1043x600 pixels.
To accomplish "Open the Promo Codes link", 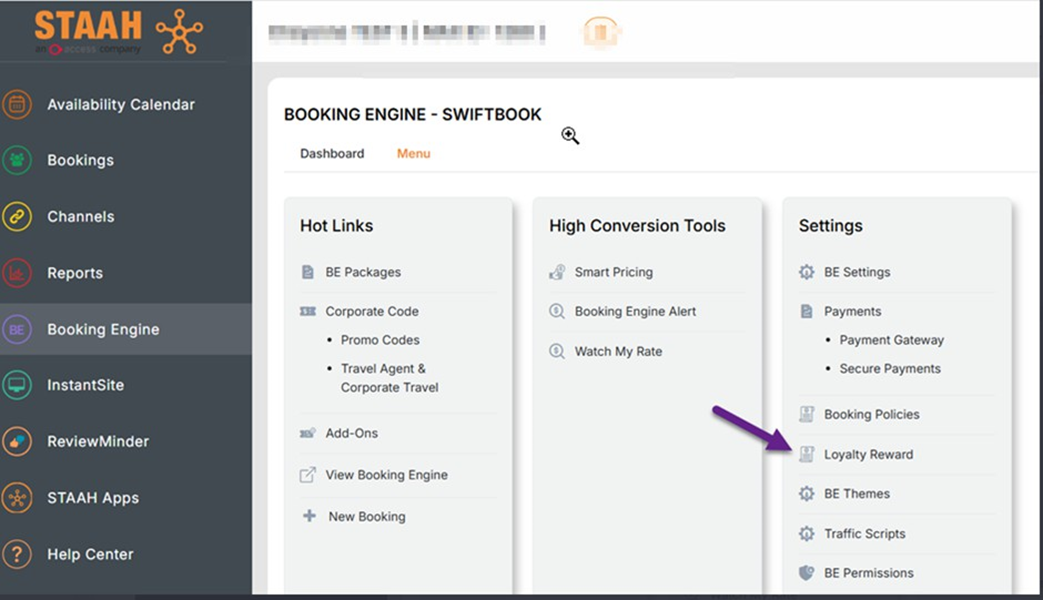I will pos(380,340).
